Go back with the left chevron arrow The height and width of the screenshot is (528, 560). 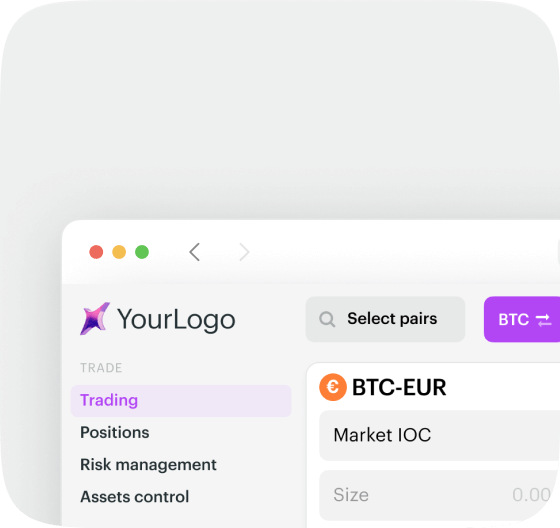point(195,252)
